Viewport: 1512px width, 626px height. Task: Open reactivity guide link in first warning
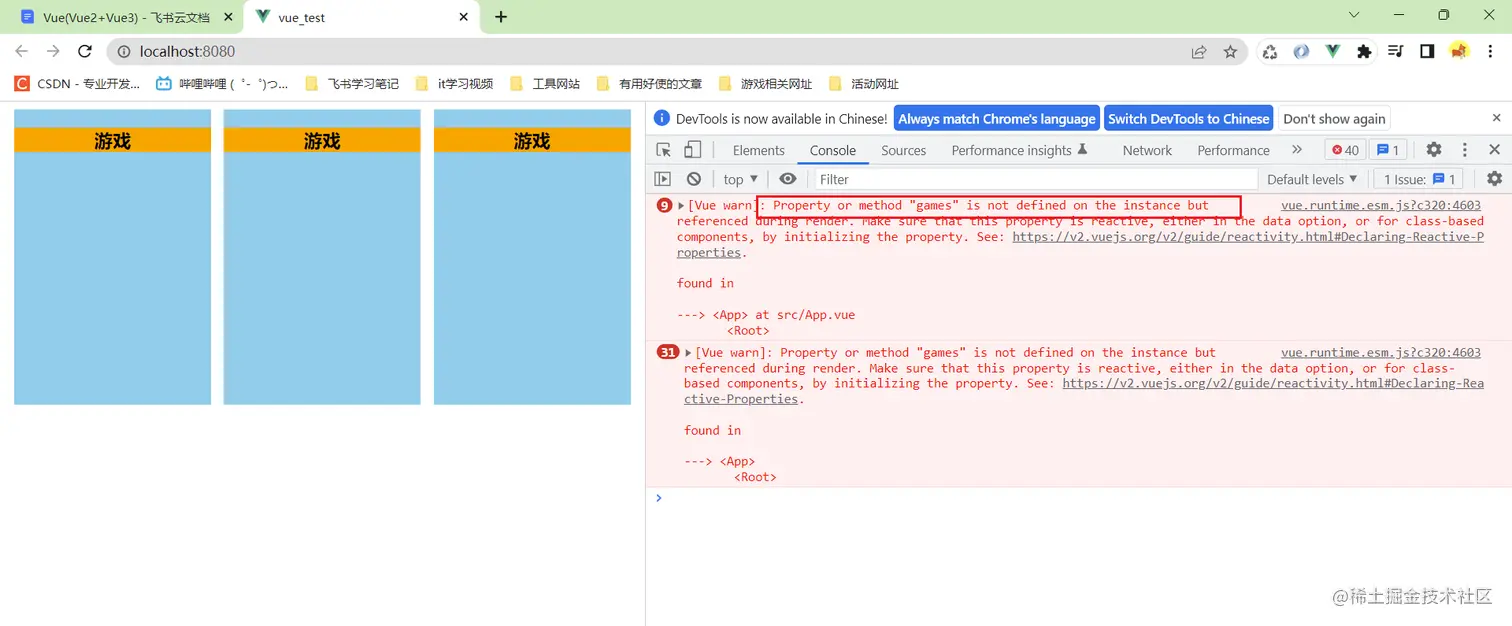coord(1248,237)
